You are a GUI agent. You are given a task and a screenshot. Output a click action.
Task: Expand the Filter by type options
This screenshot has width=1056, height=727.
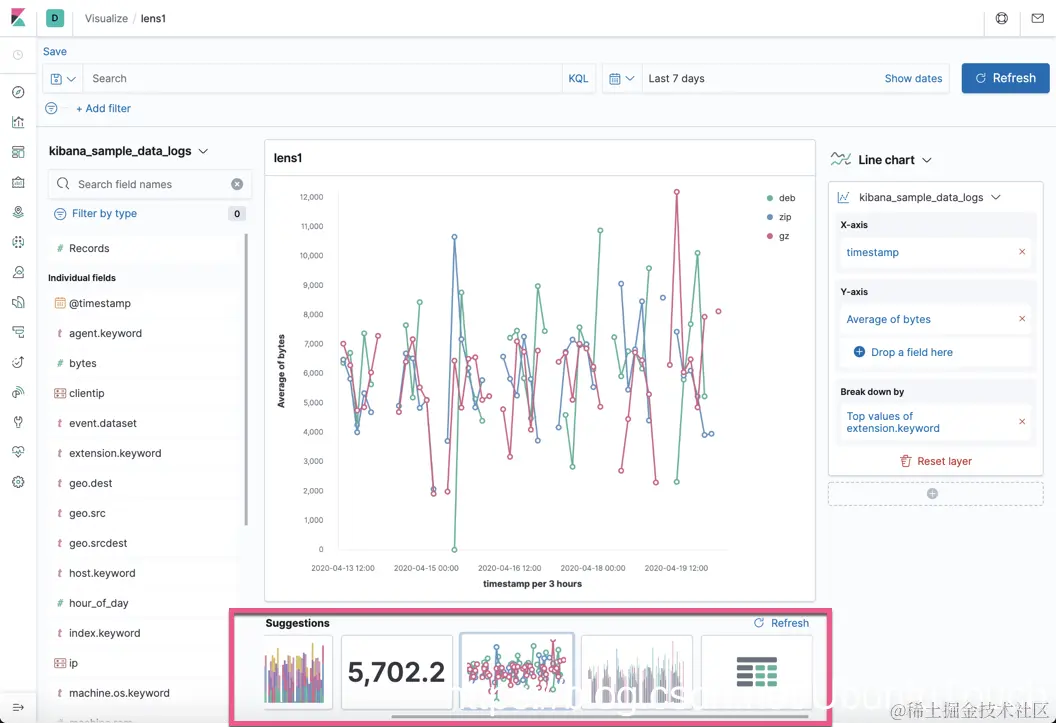click(x=104, y=214)
